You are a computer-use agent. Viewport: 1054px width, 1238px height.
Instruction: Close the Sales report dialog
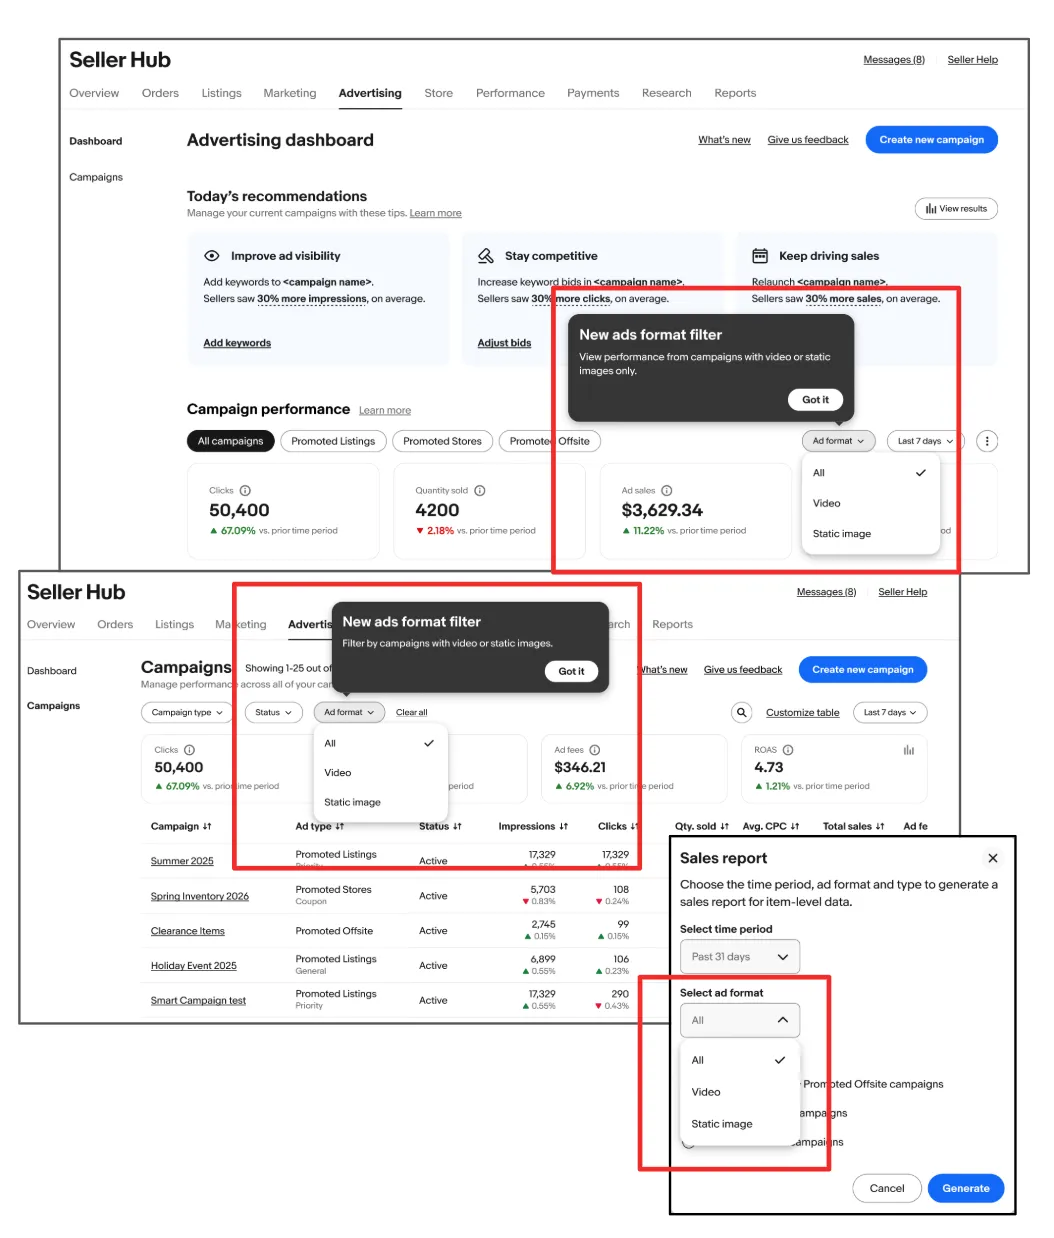[x=992, y=858]
